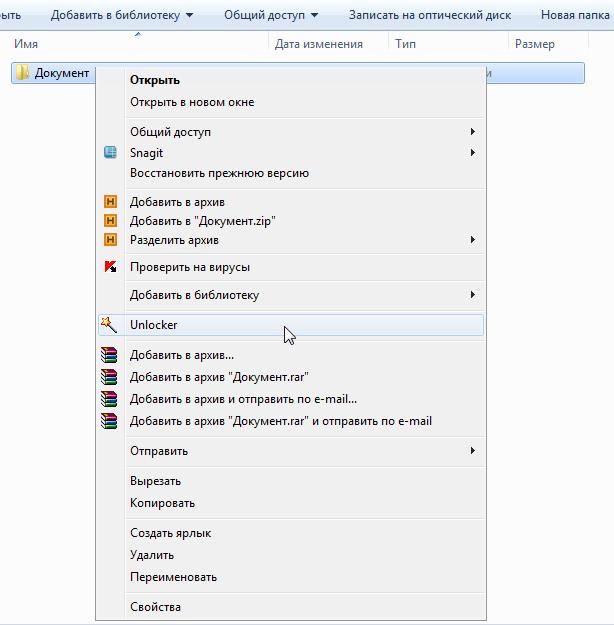
Task: Click the Unlocker wand icon
Action: click(x=109, y=324)
